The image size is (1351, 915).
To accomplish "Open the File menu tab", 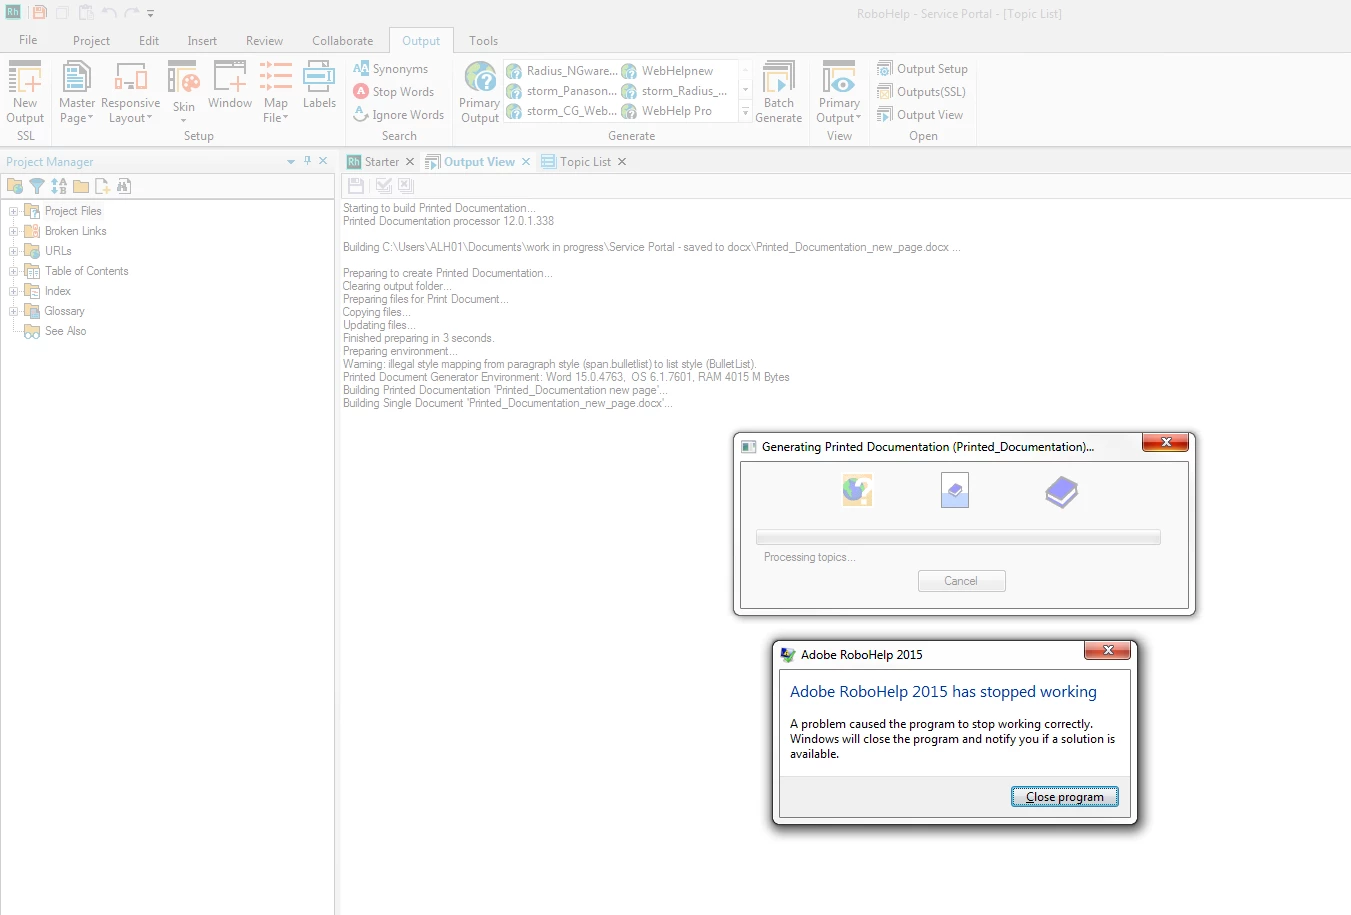I will coord(28,40).
